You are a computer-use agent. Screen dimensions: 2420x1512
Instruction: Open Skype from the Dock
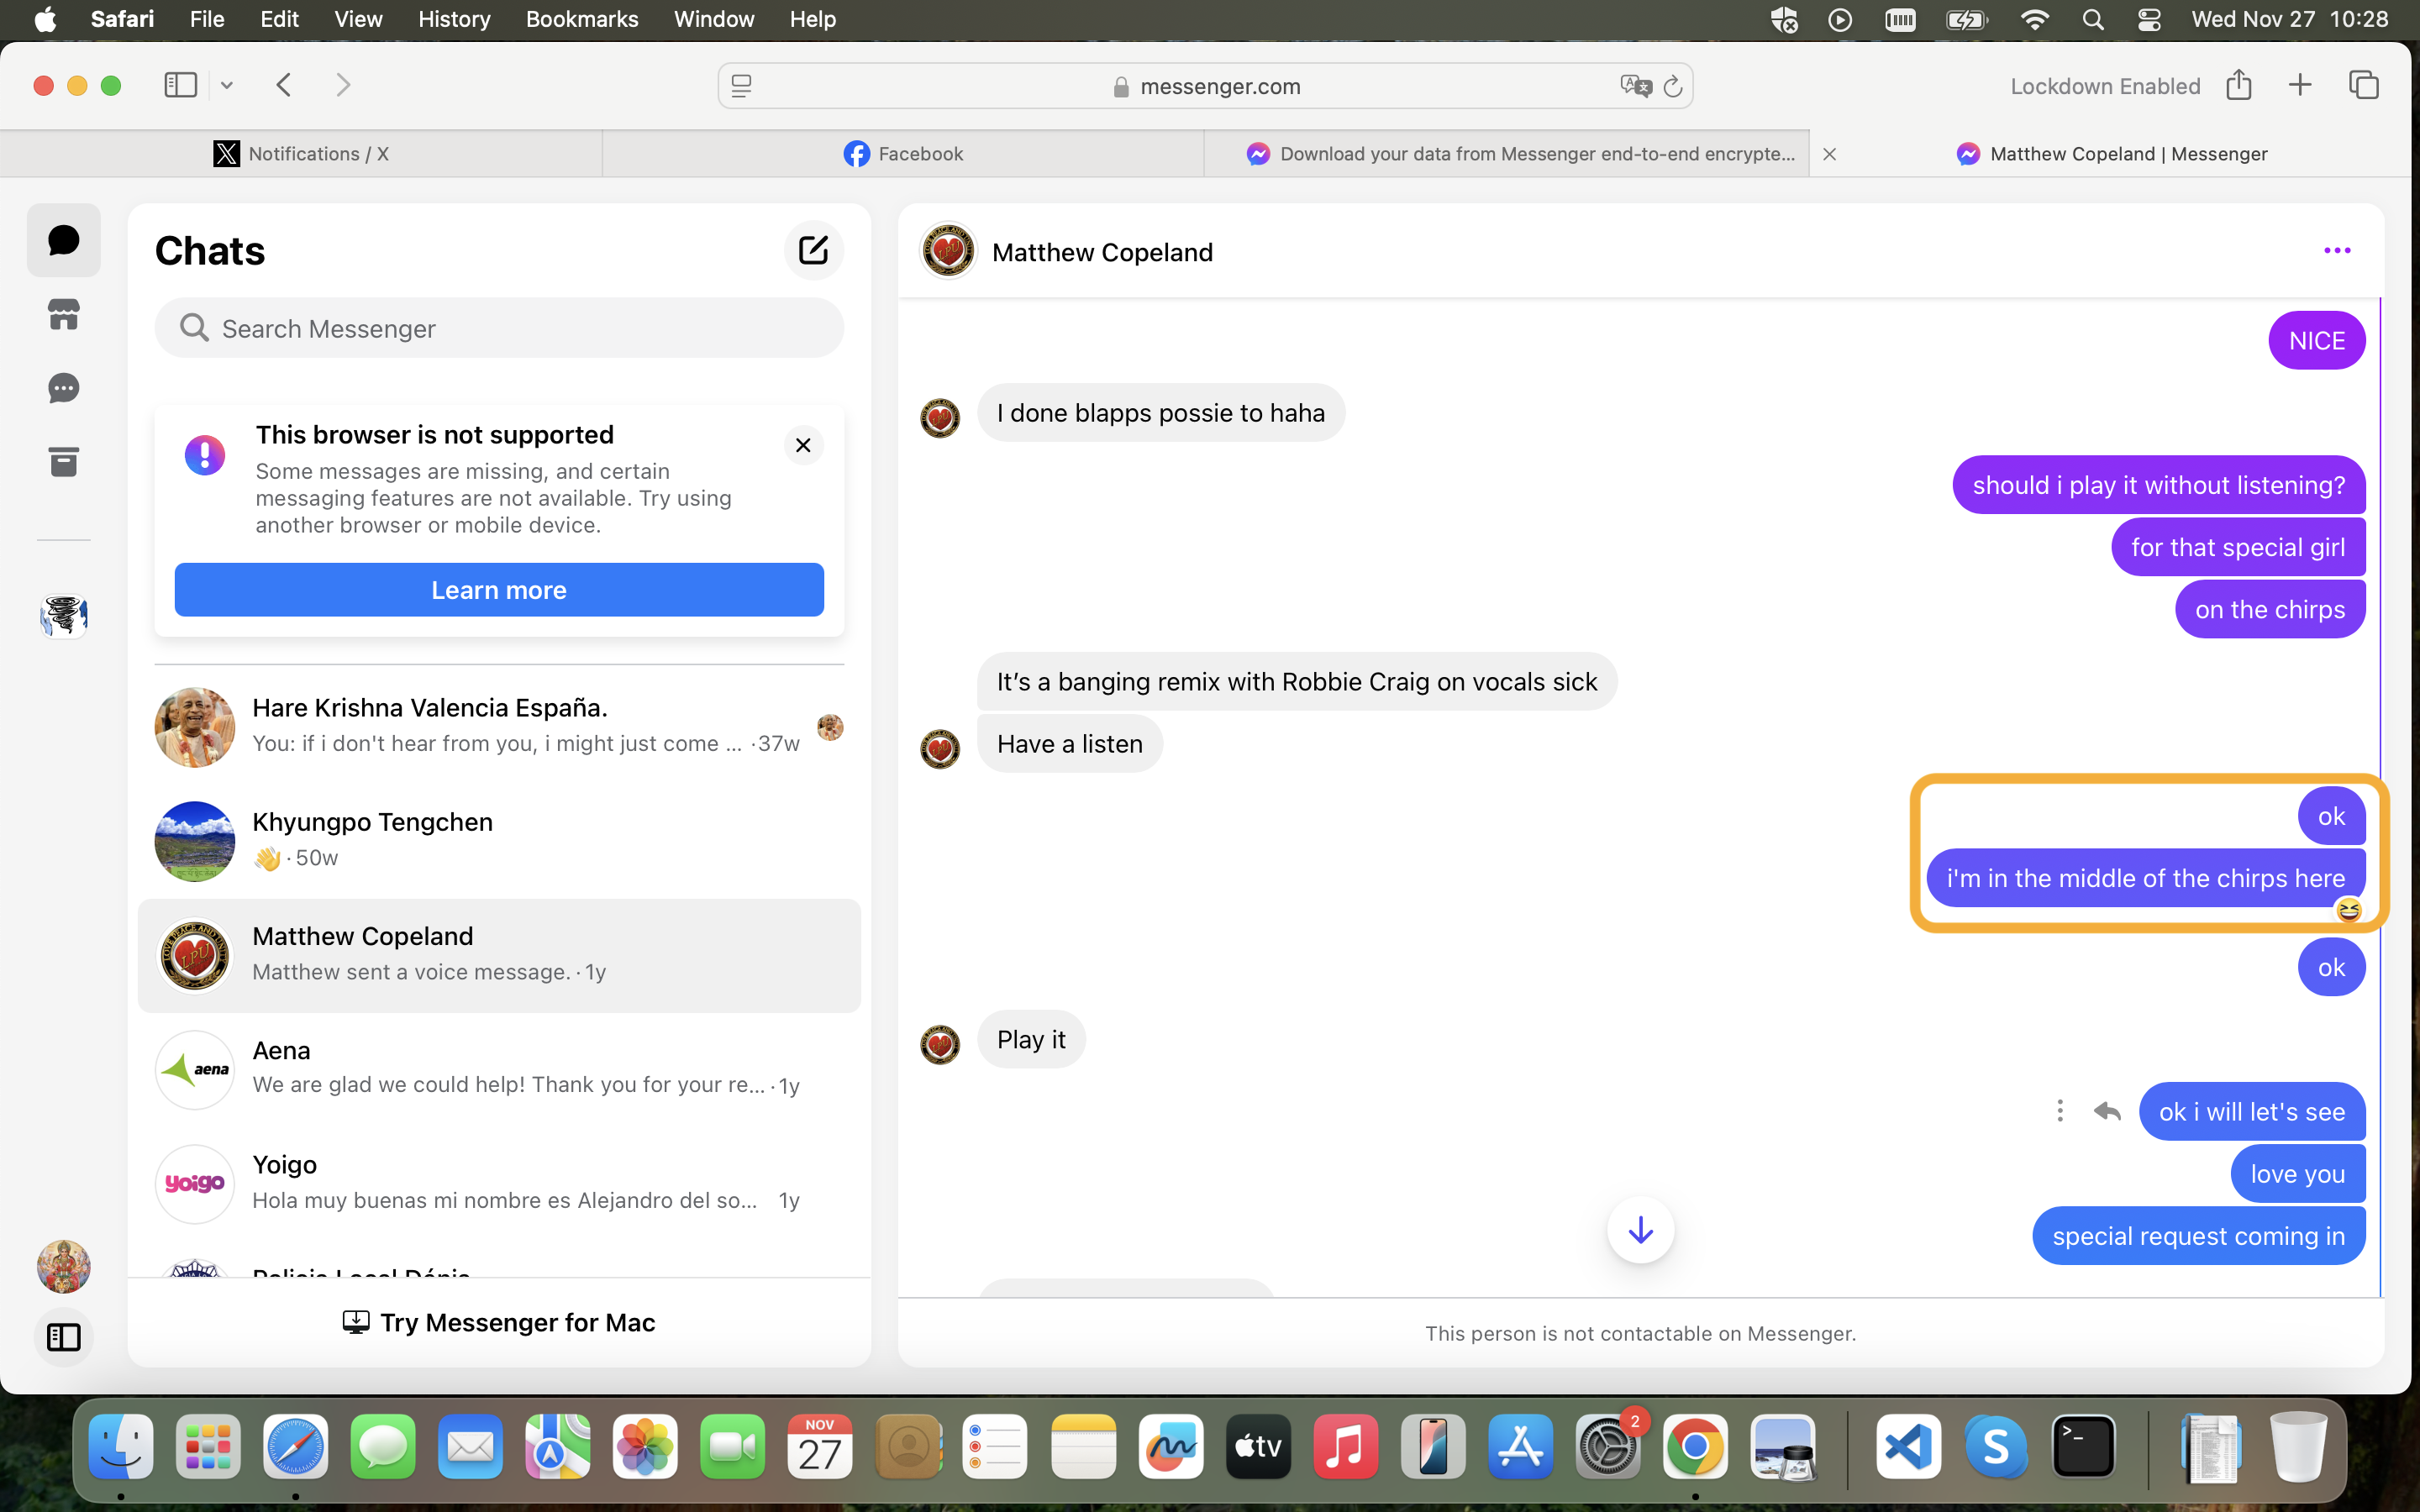click(1996, 1446)
